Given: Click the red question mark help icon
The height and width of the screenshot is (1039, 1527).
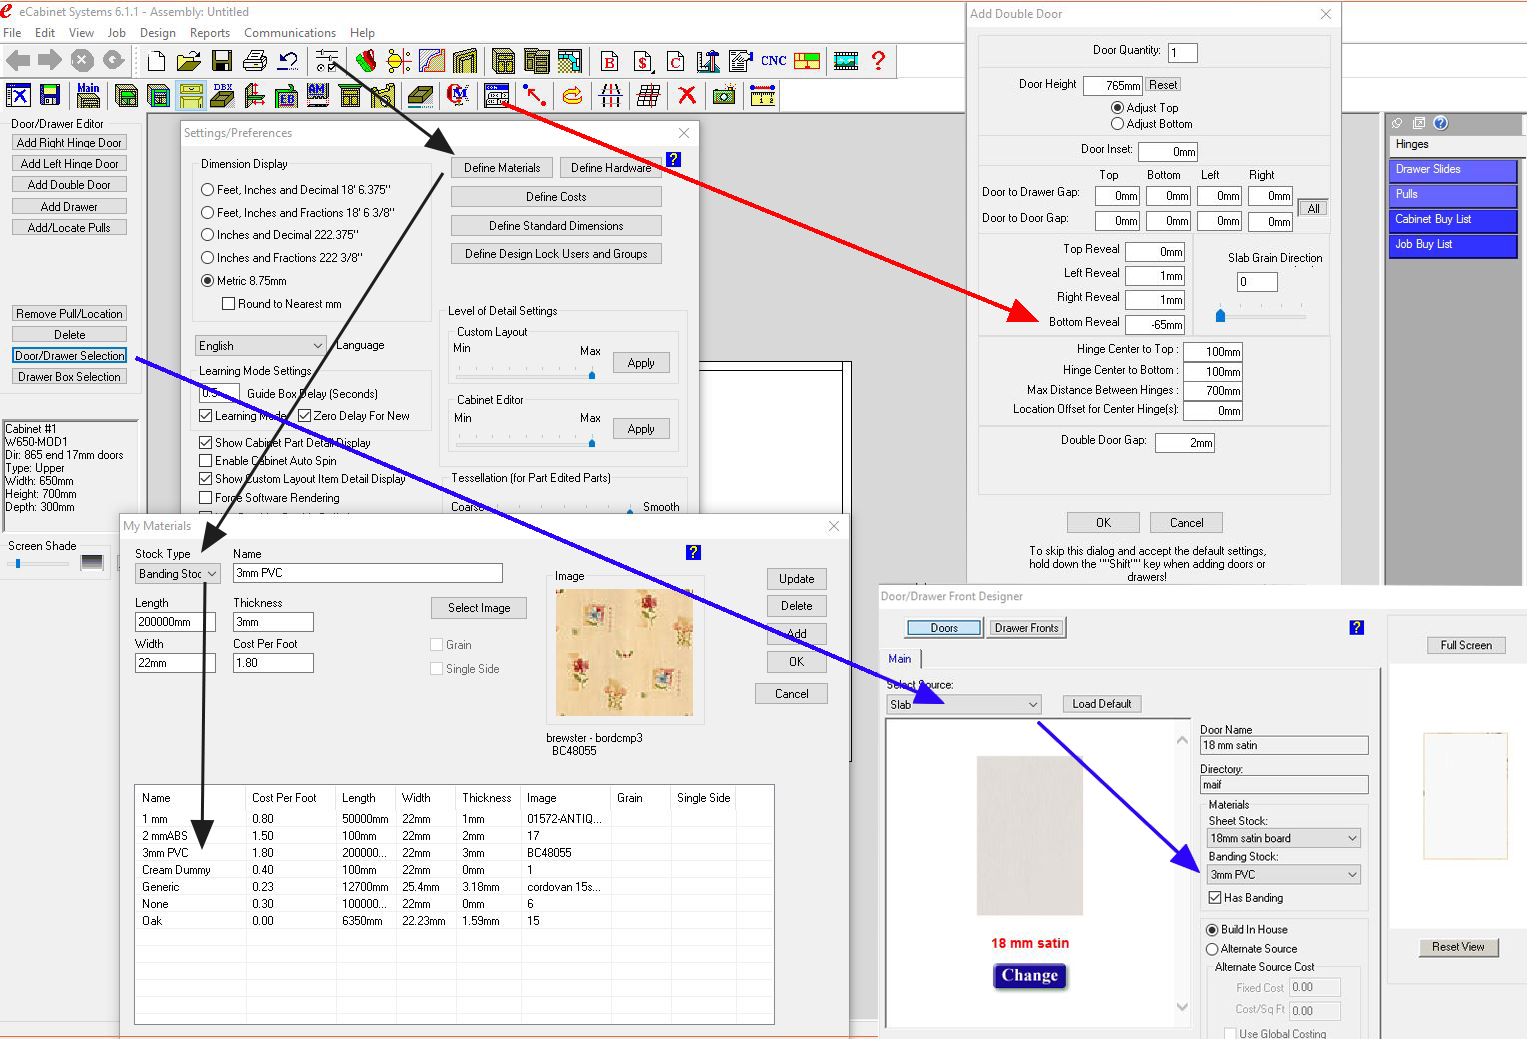Looking at the screenshot, I should click(x=878, y=61).
